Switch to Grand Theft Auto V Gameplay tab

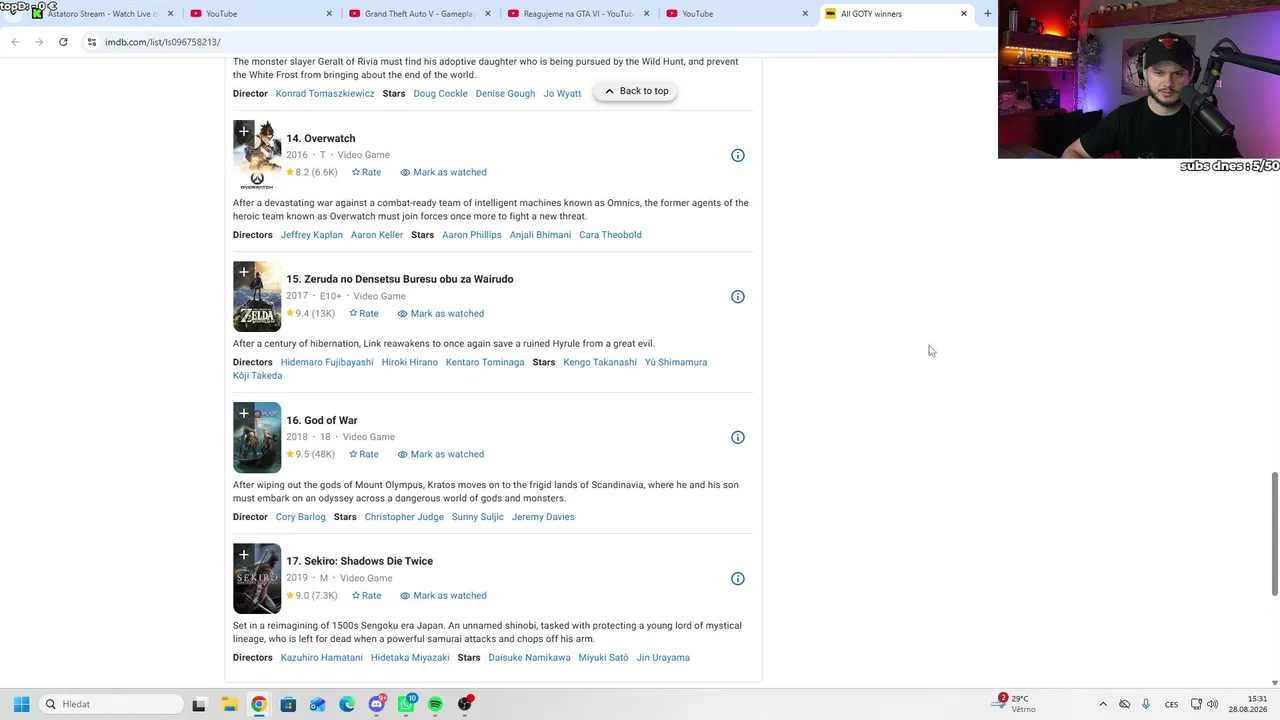click(420, 14)
